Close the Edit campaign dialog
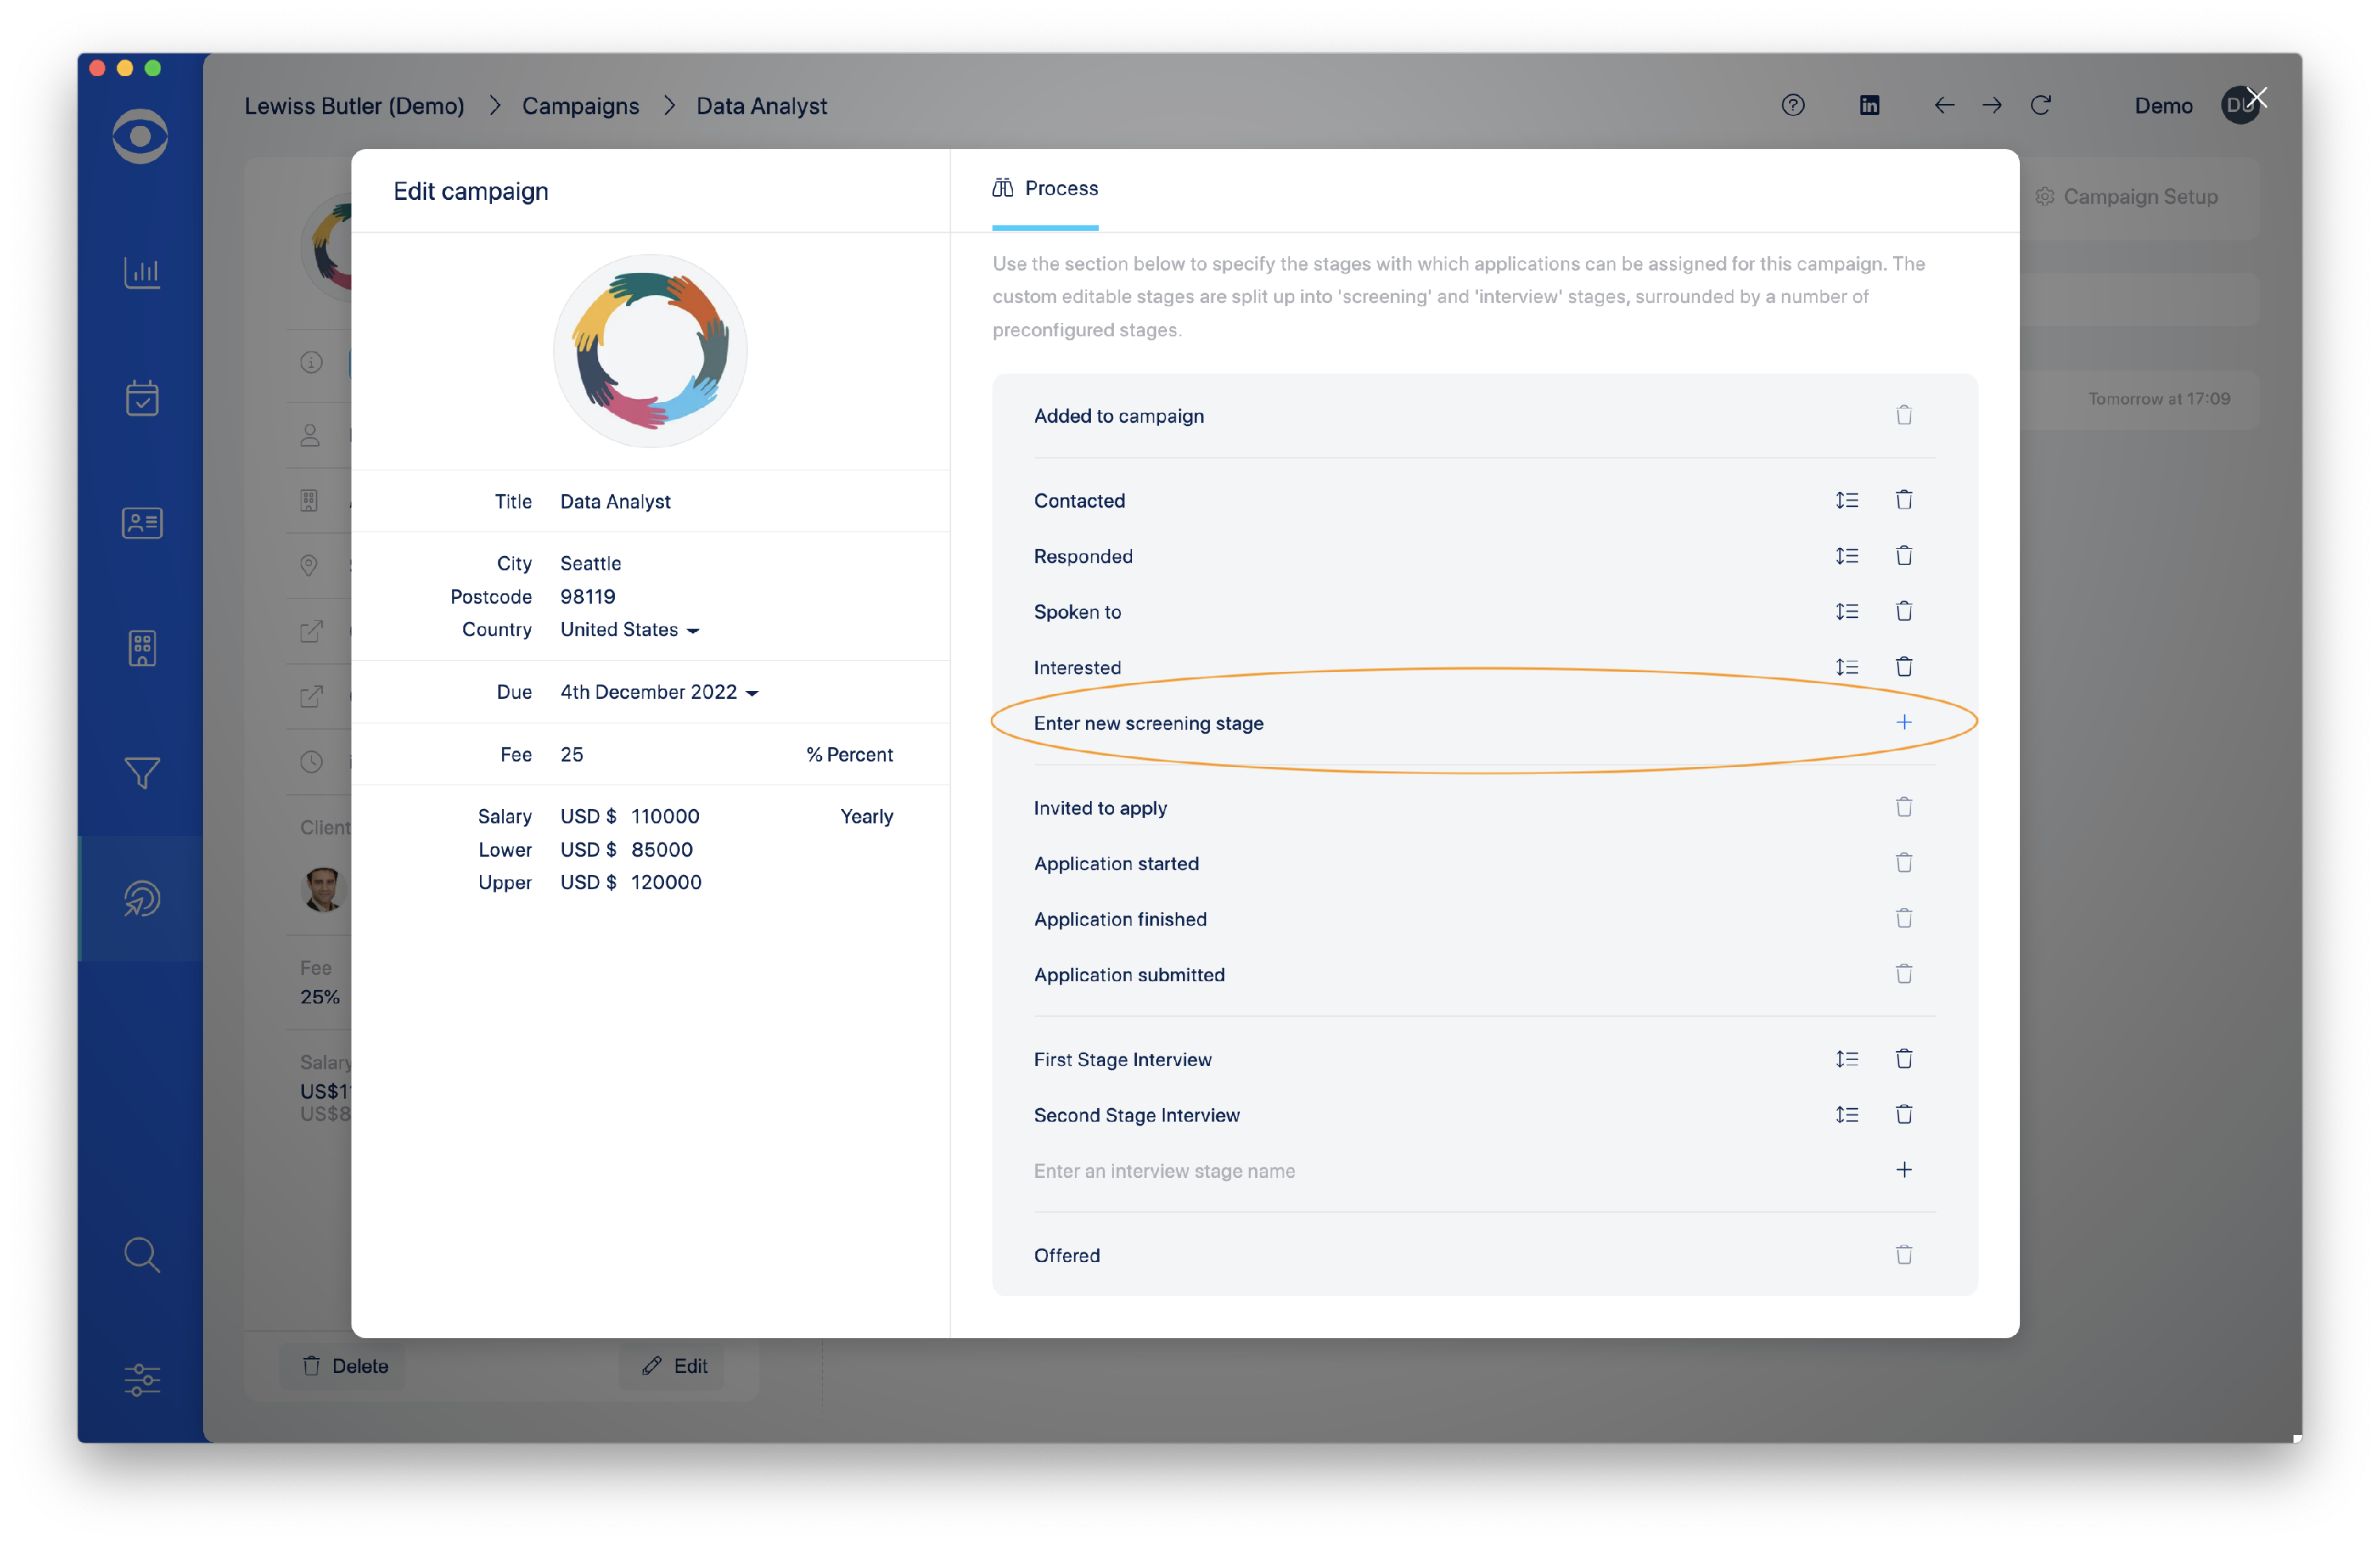This screenshot has height=1546, width=2380. 2256,98
